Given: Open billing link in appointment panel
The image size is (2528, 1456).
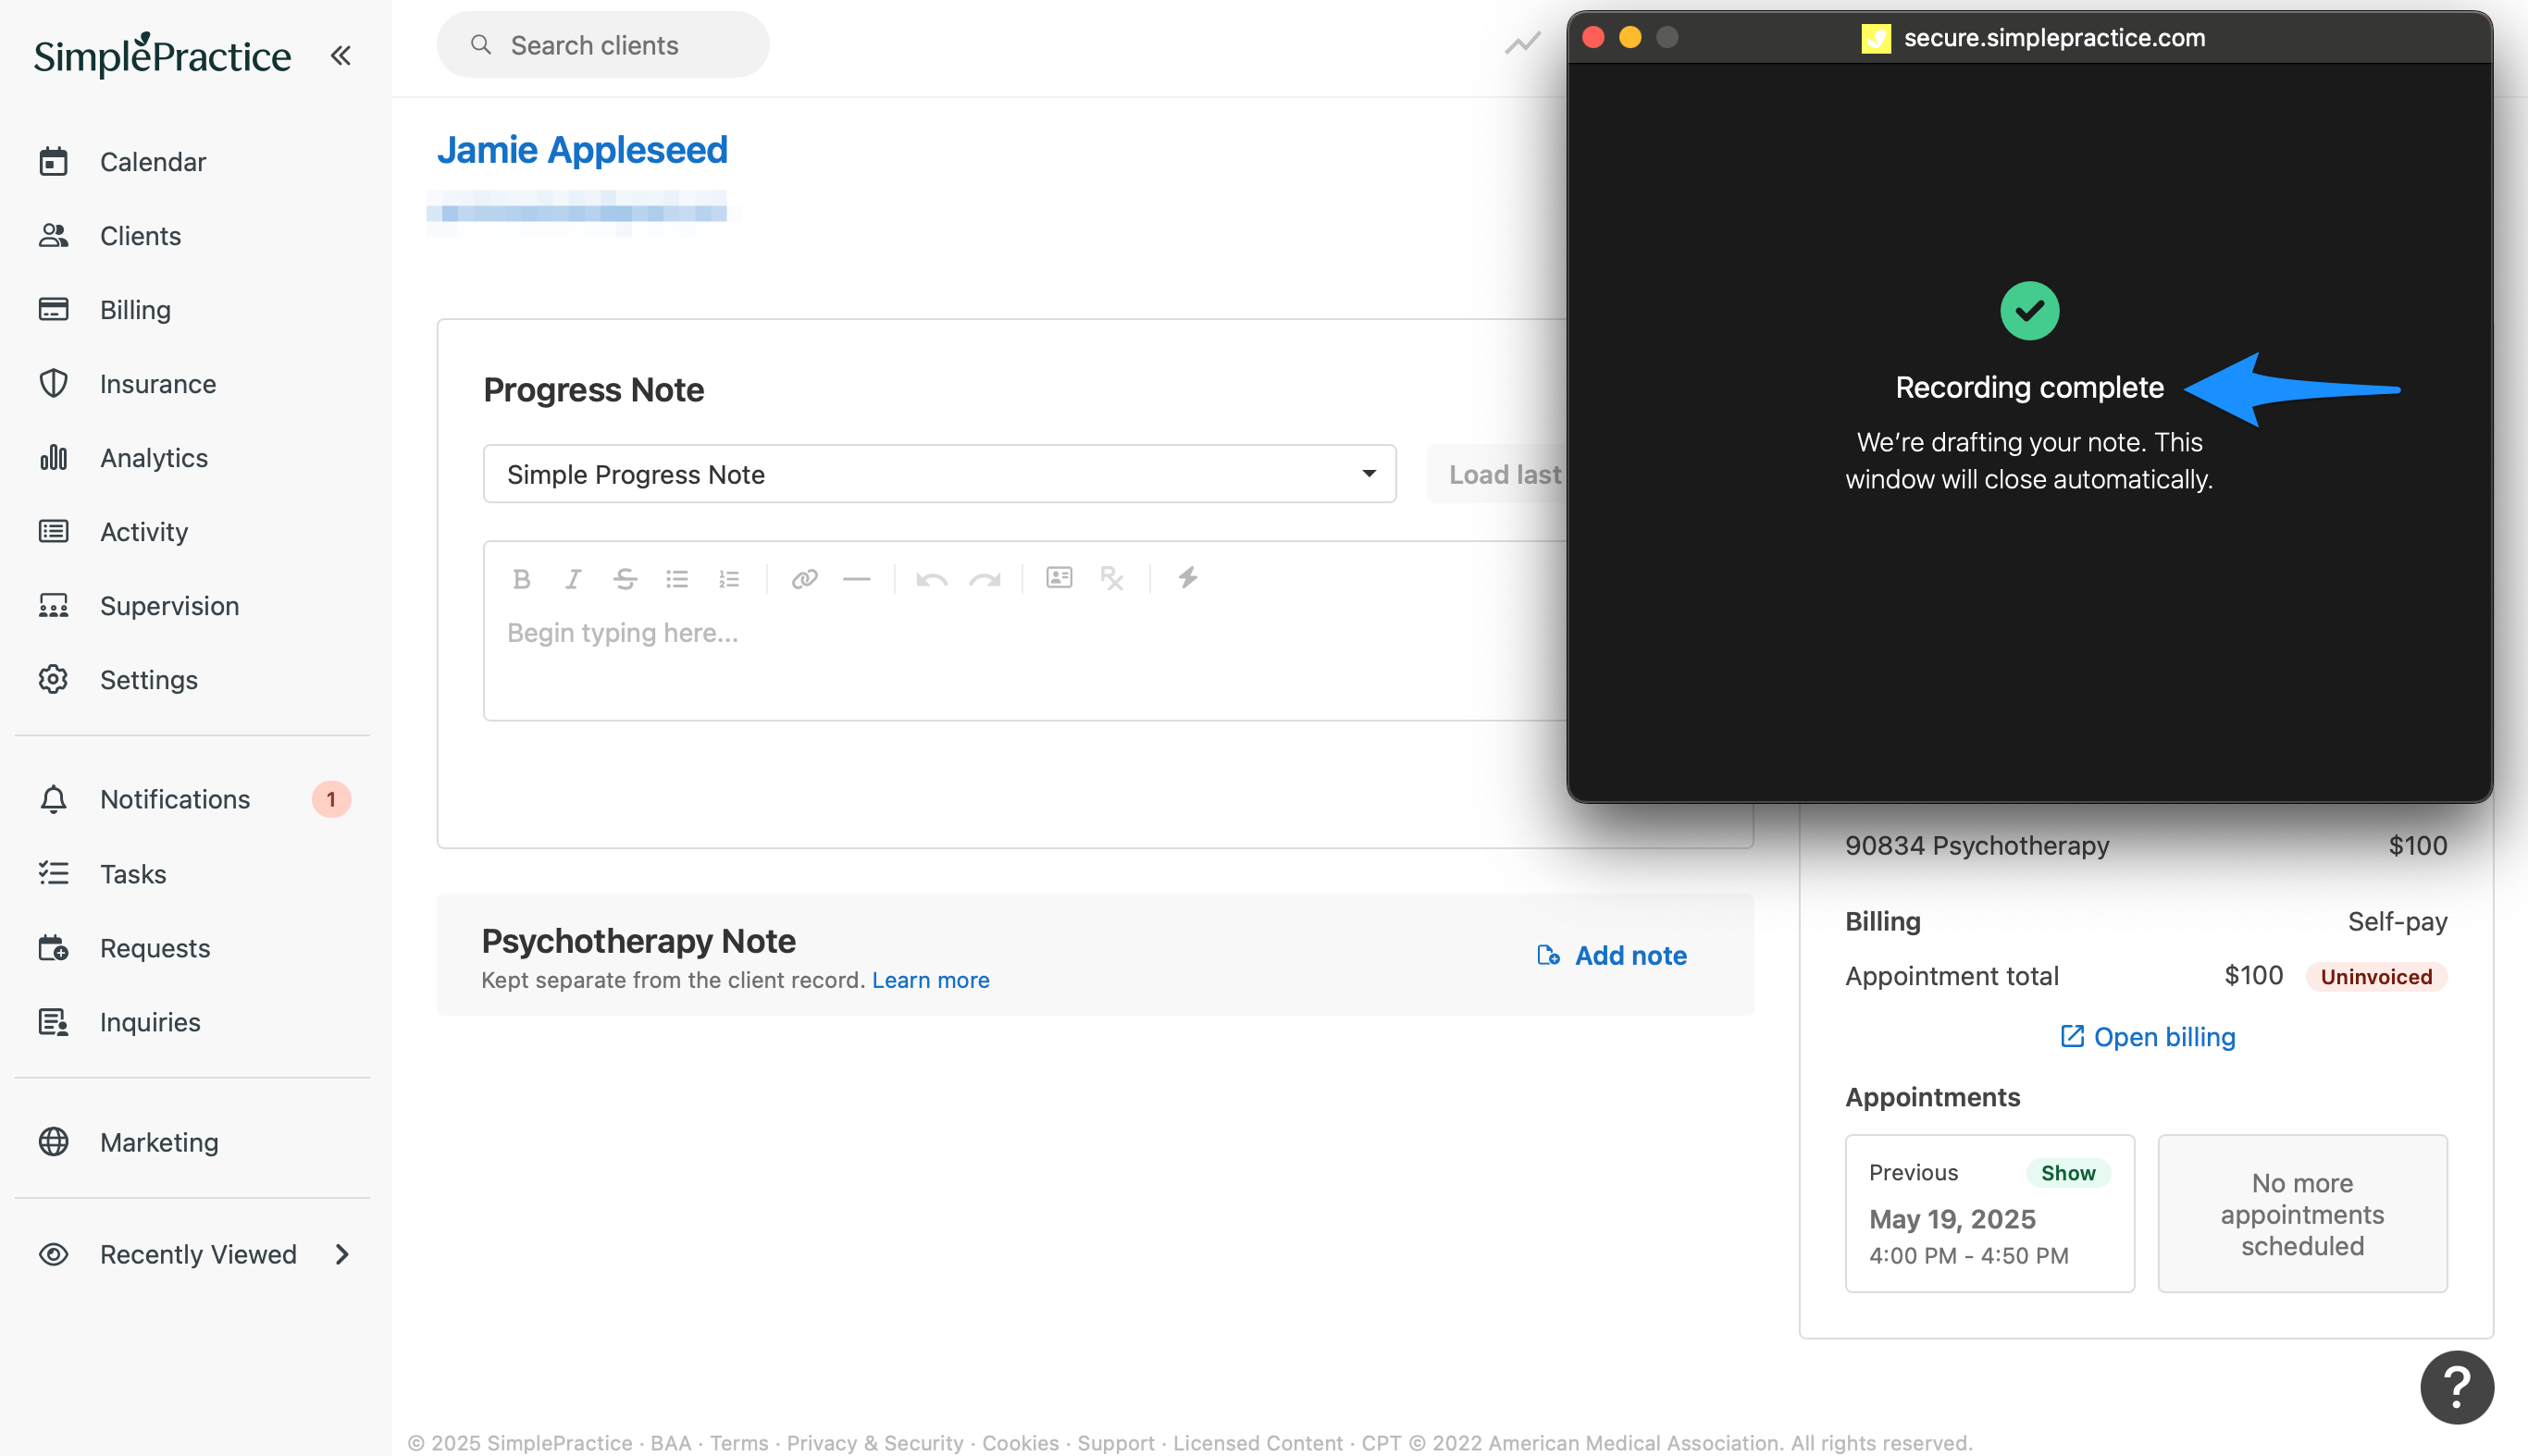Looking at the screenshot, I should 2147,1037.
